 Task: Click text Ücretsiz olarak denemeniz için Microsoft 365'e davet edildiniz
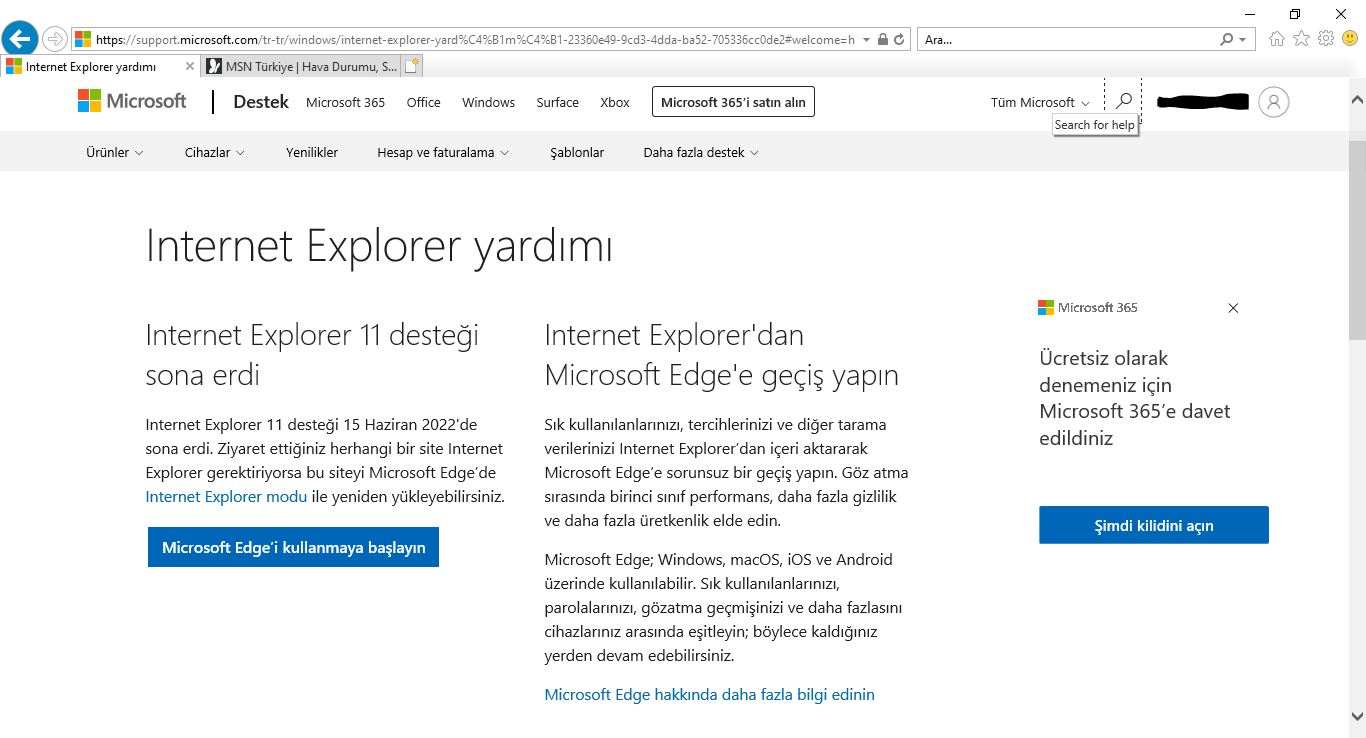1135,398
